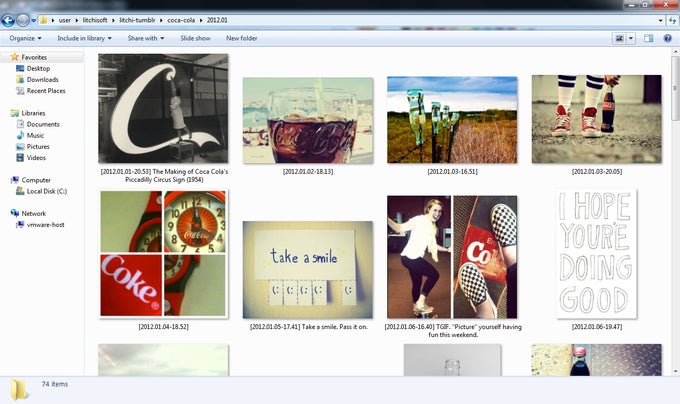Image resolution: width=680 pixels, height=404 pixels.
Task: Select Computer in the navigation pane
Action: click(36, 180)
